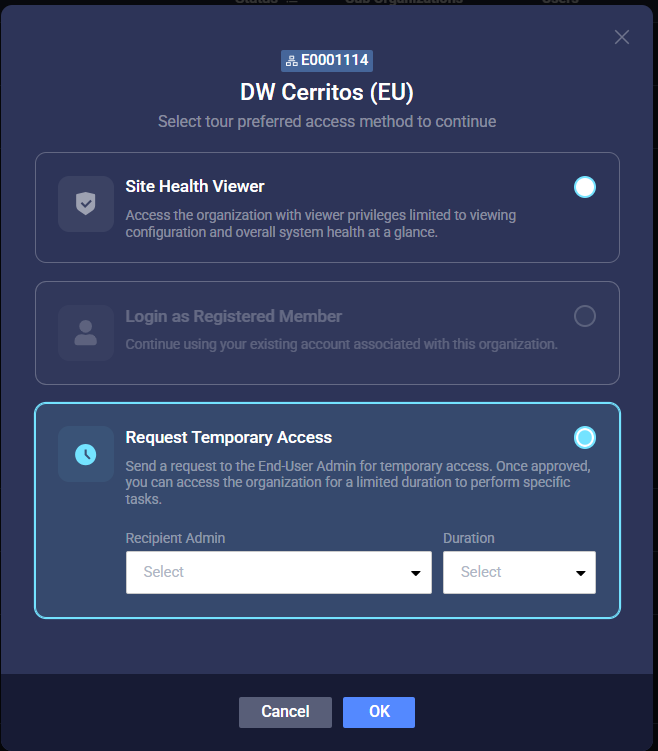Click the Recipient Admin label
The image size is (658, 751).
point(175,538)
